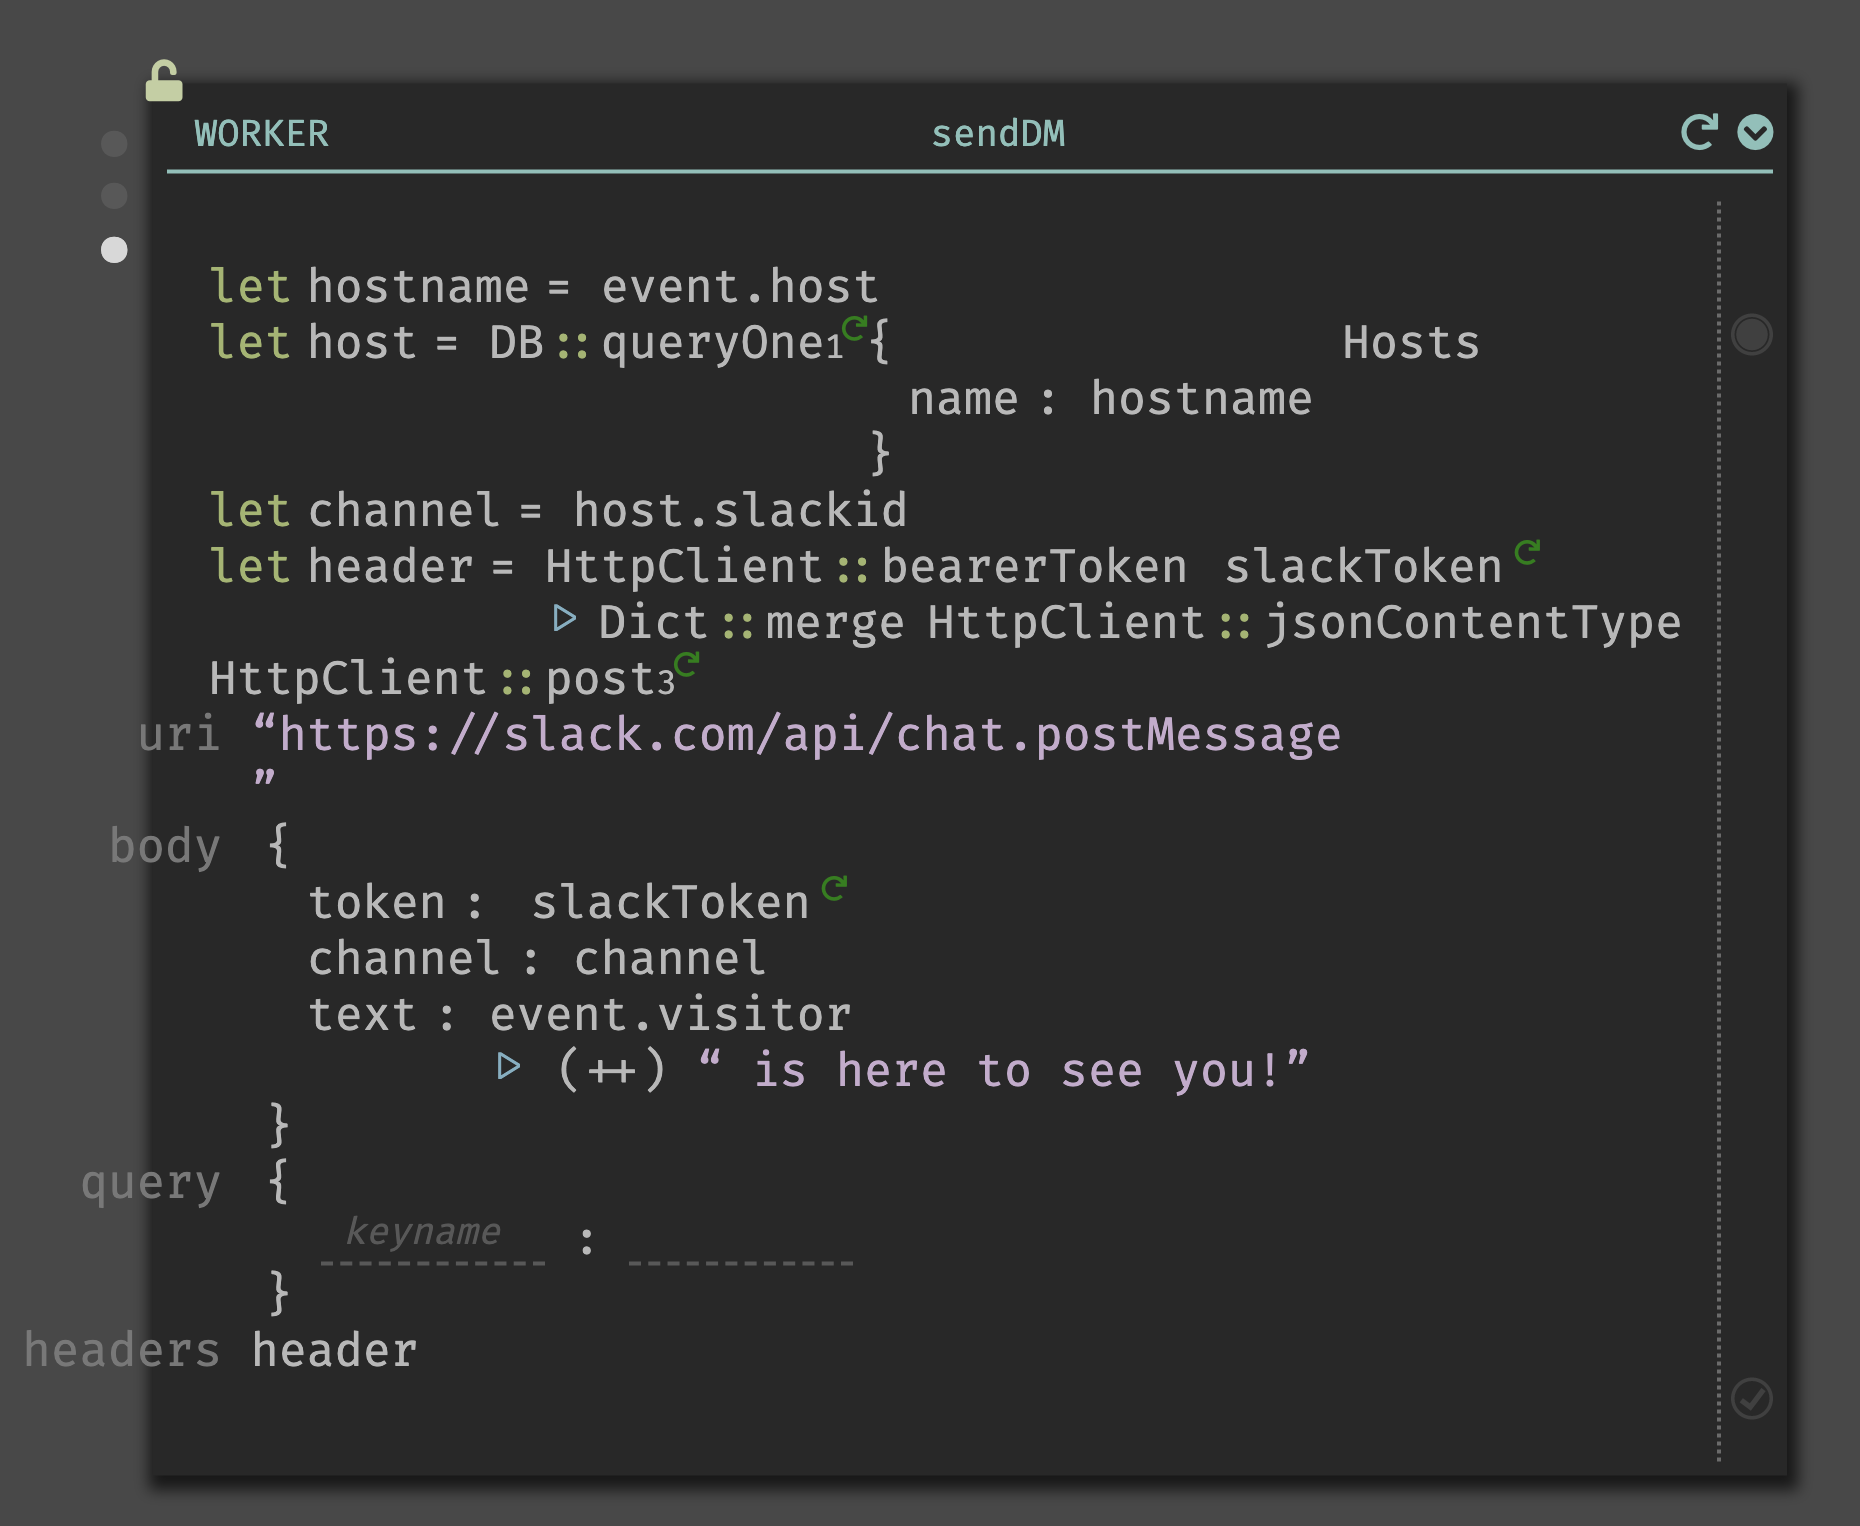Click 'HttpClient::jsonContentType' function name

click(x=1304, y=623)
